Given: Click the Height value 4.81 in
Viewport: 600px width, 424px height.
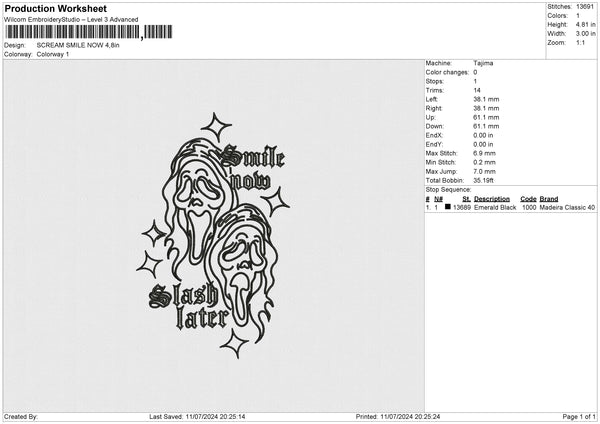Looking at the screenshot, I should [x=585, y=24].
